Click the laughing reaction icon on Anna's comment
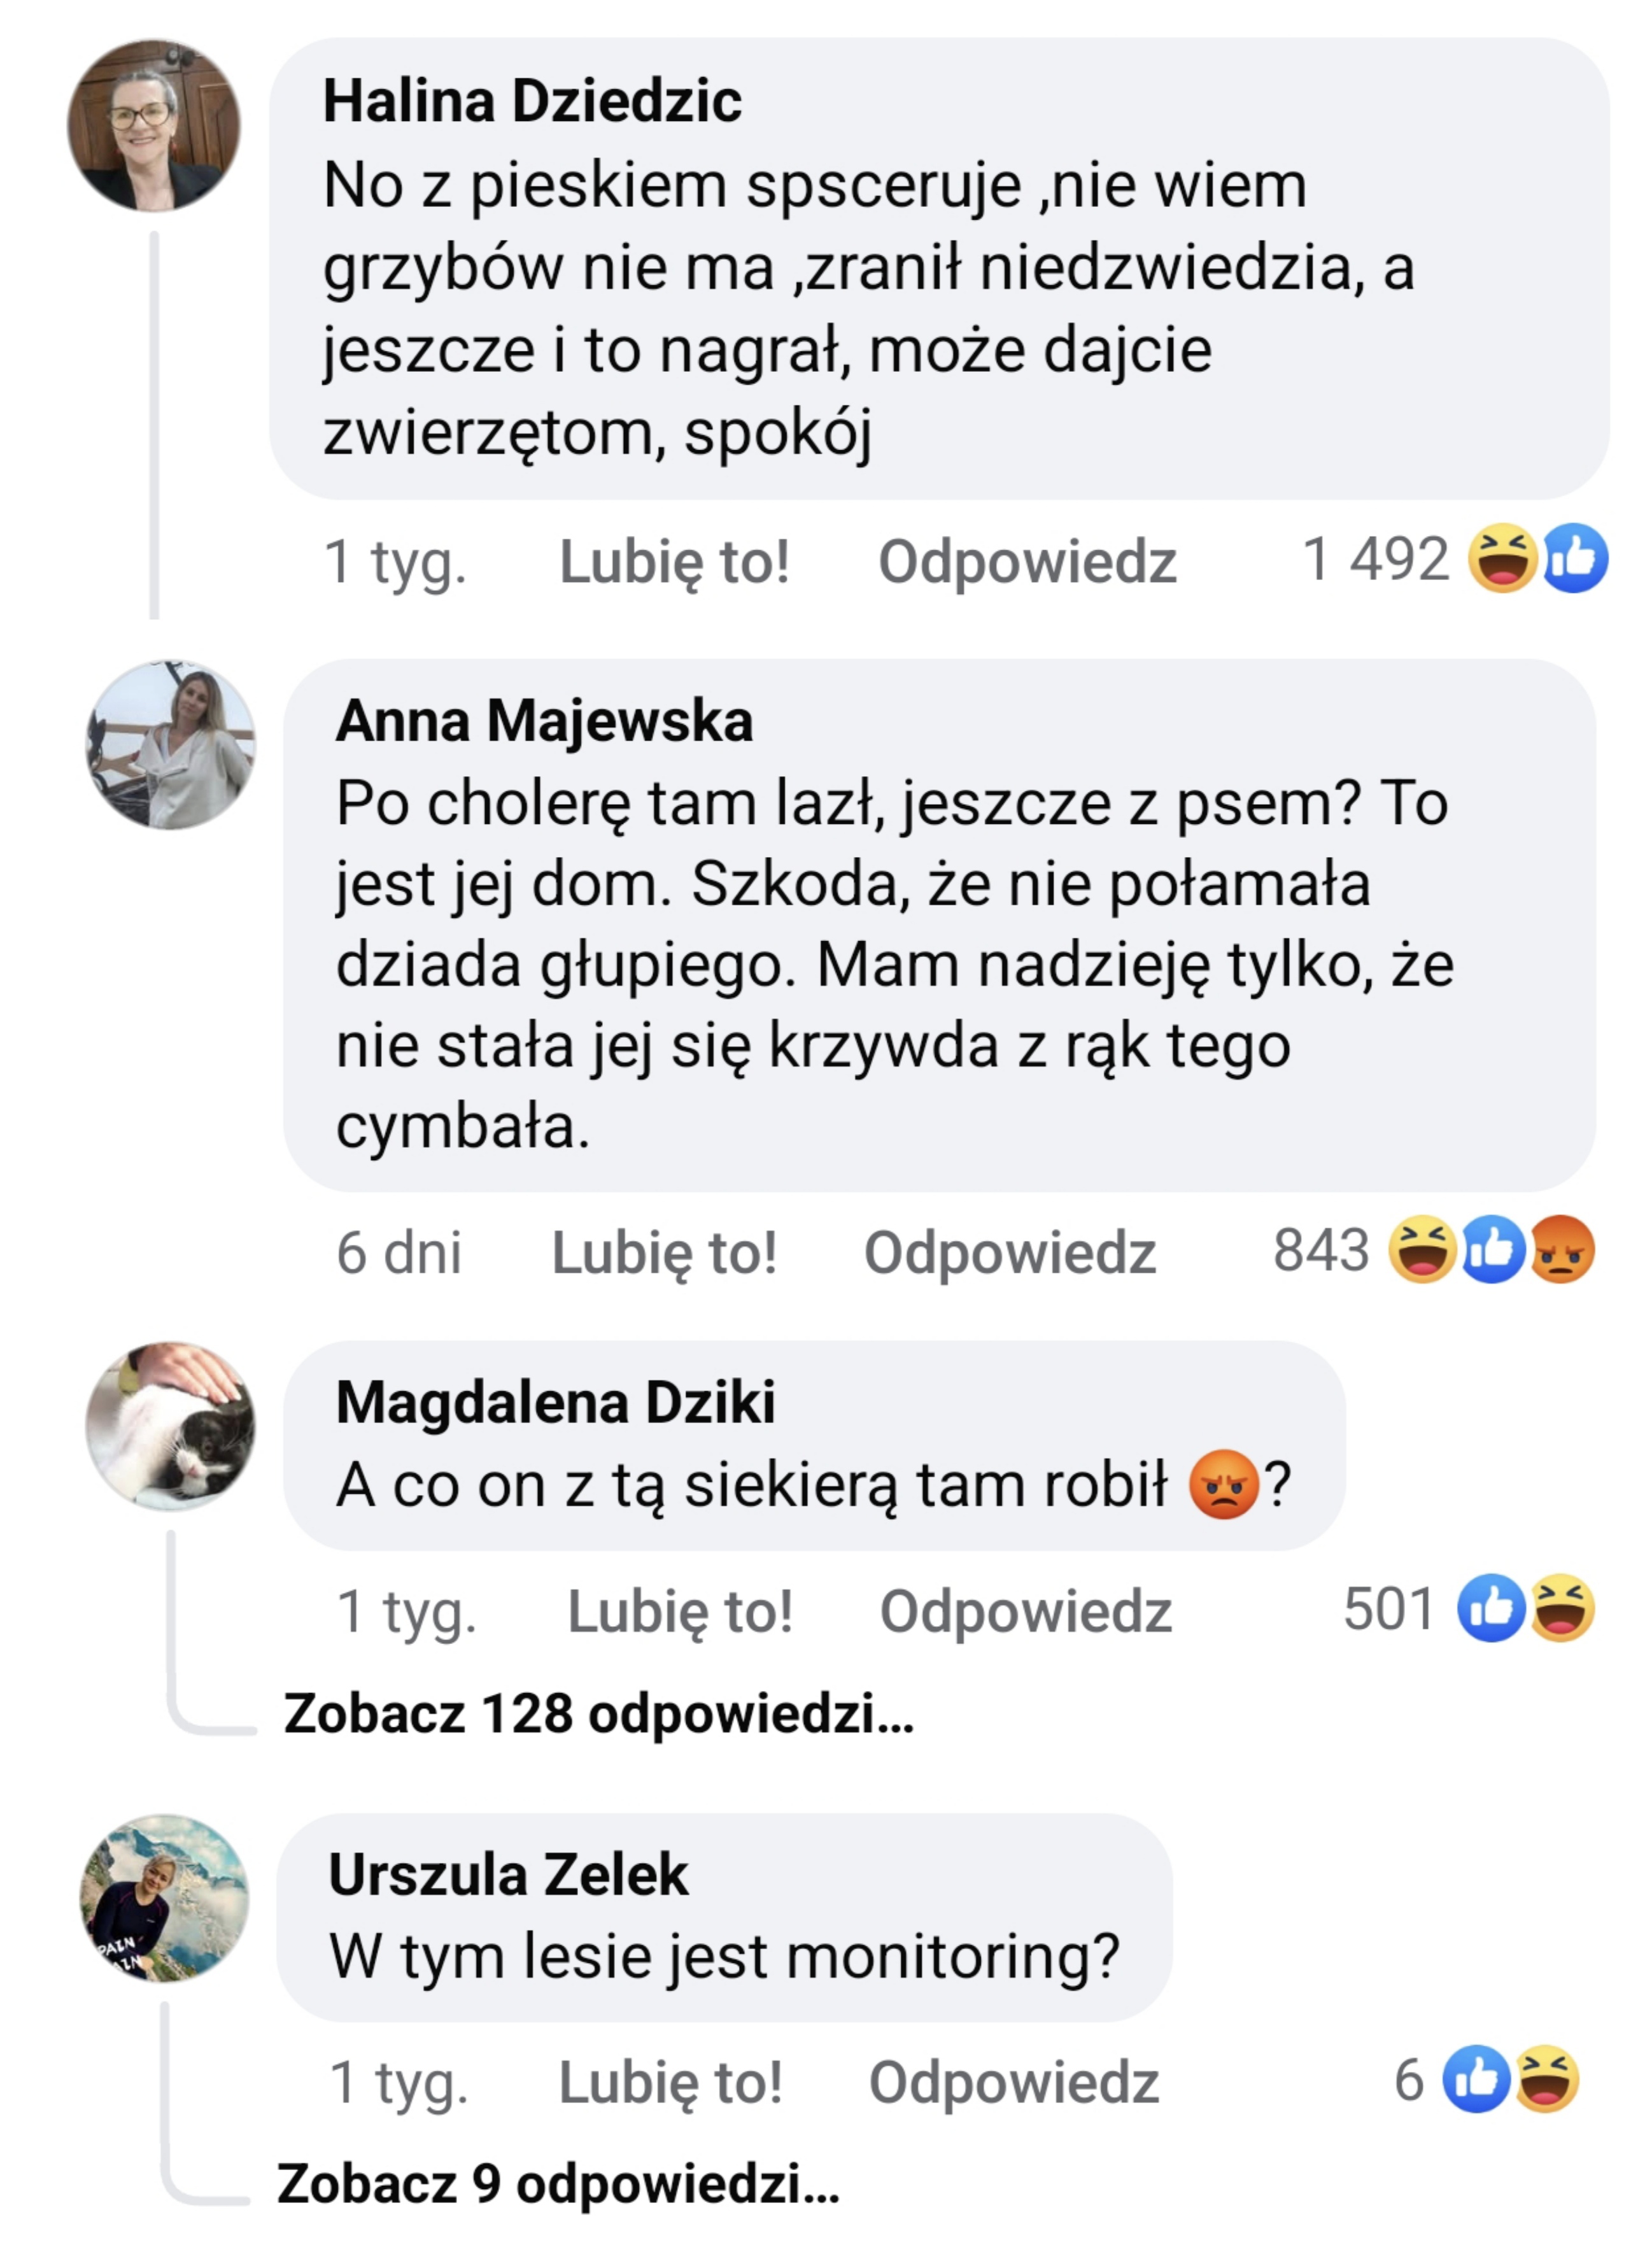This screenshot has height=2254, width=1652. pyautogui.click(x=1423, y=1250)
